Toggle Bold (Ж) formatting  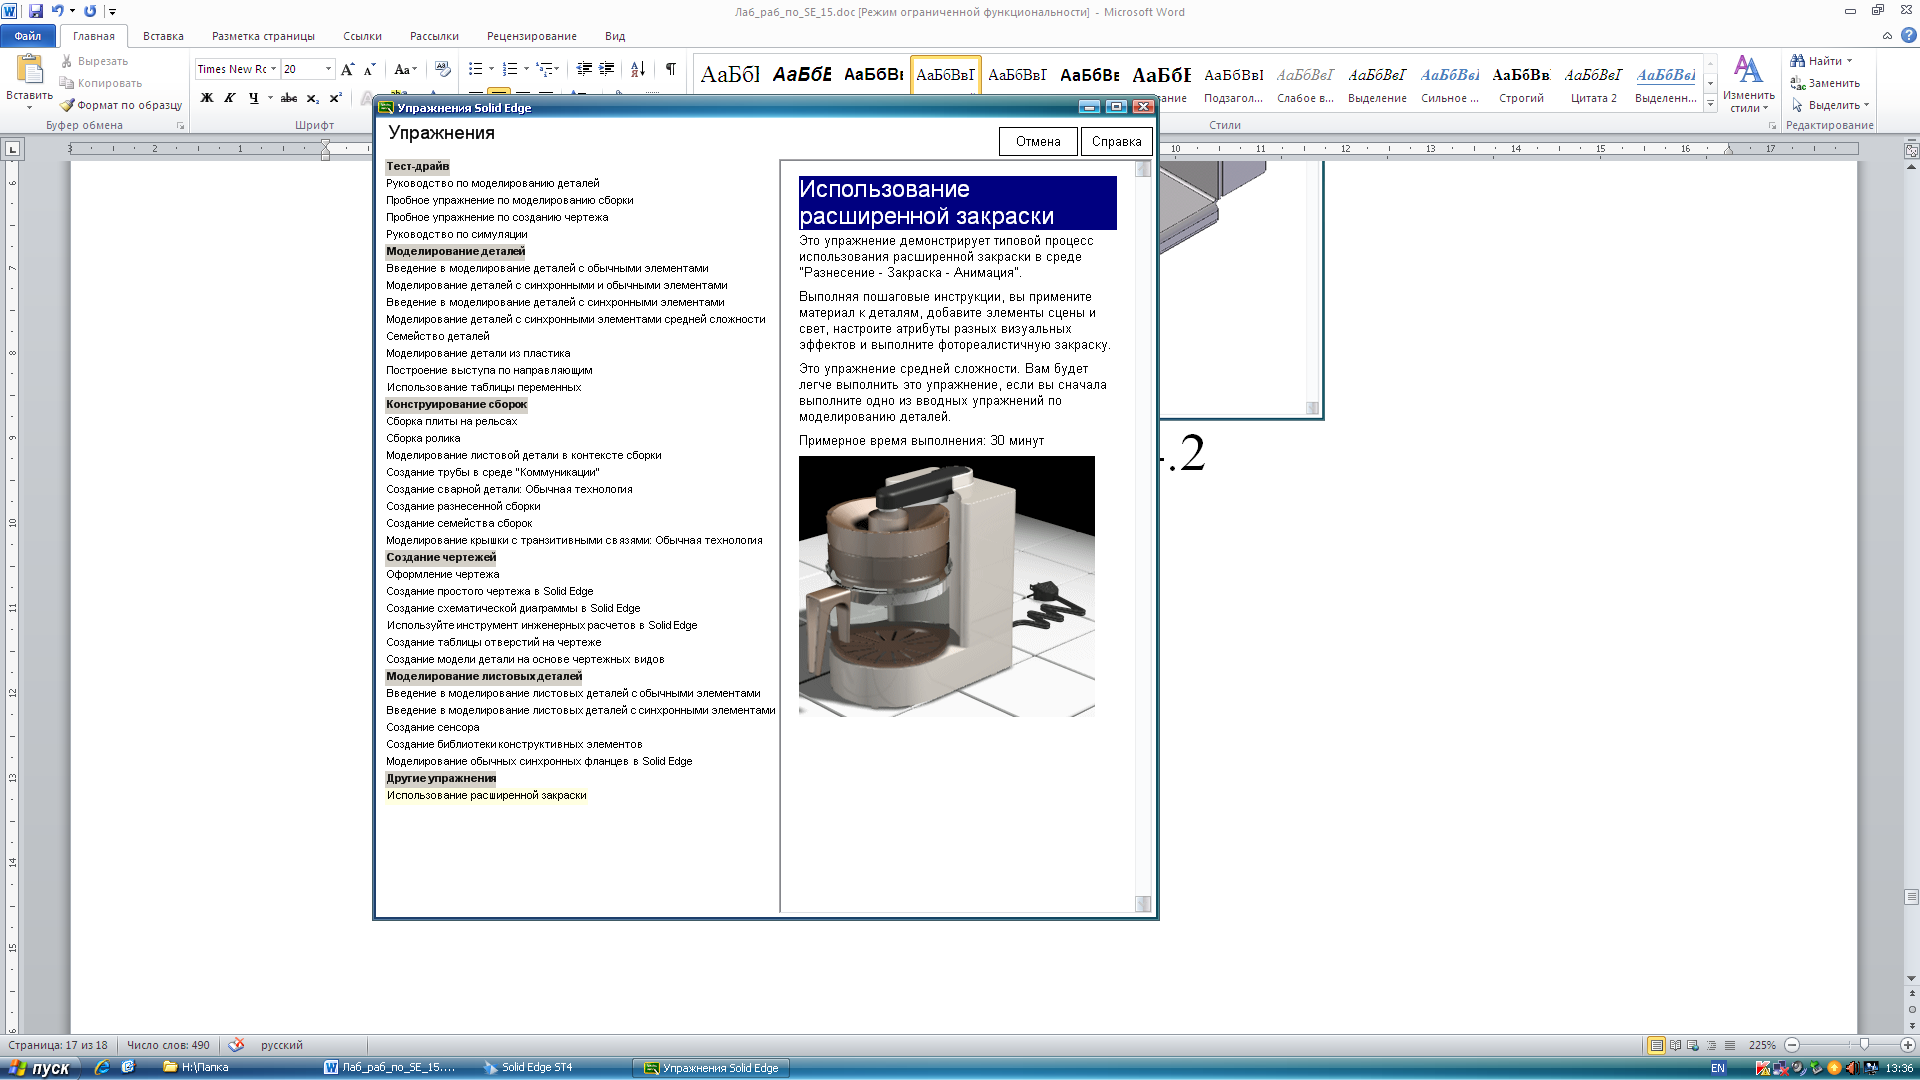click(x=207, y=97)
